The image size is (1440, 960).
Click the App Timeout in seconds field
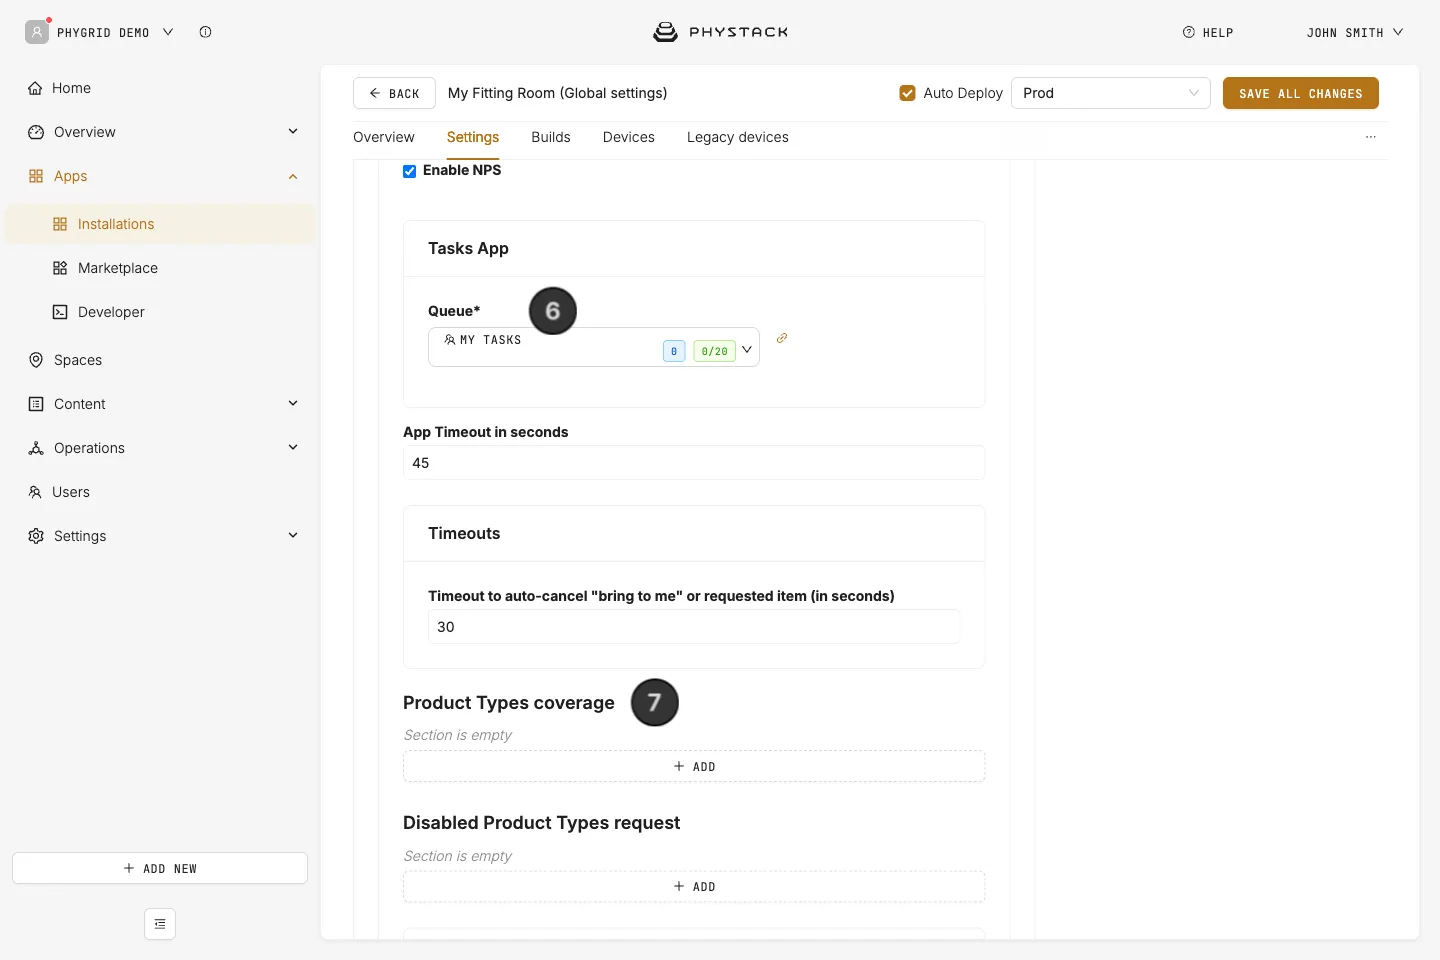pyautogui.click(x=694, y=463)
